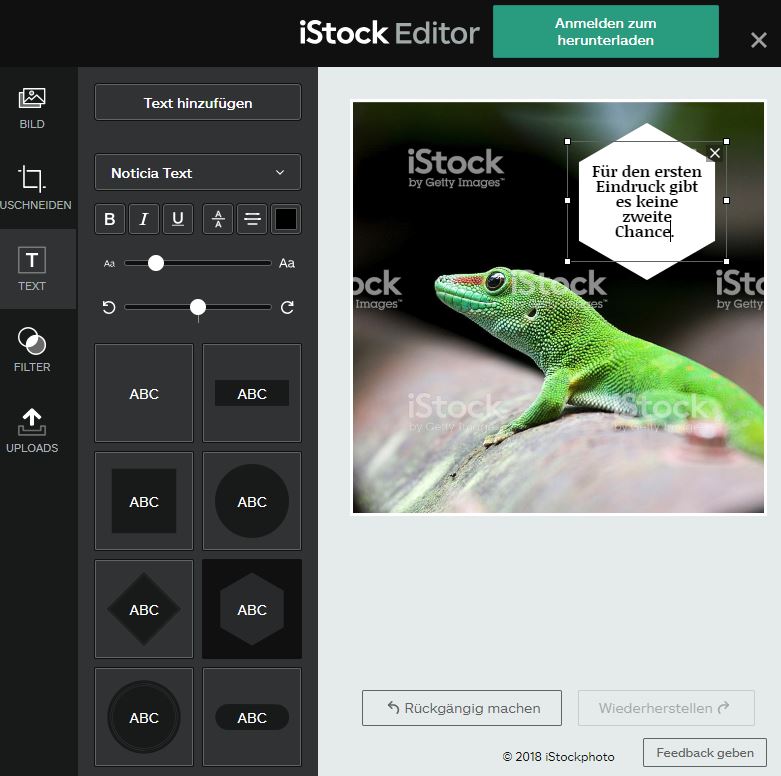The height and width of the screenshot is (776, 781).
Task: Delete the text box with its X
Action: pyautogui.click(x=715, y=153)
